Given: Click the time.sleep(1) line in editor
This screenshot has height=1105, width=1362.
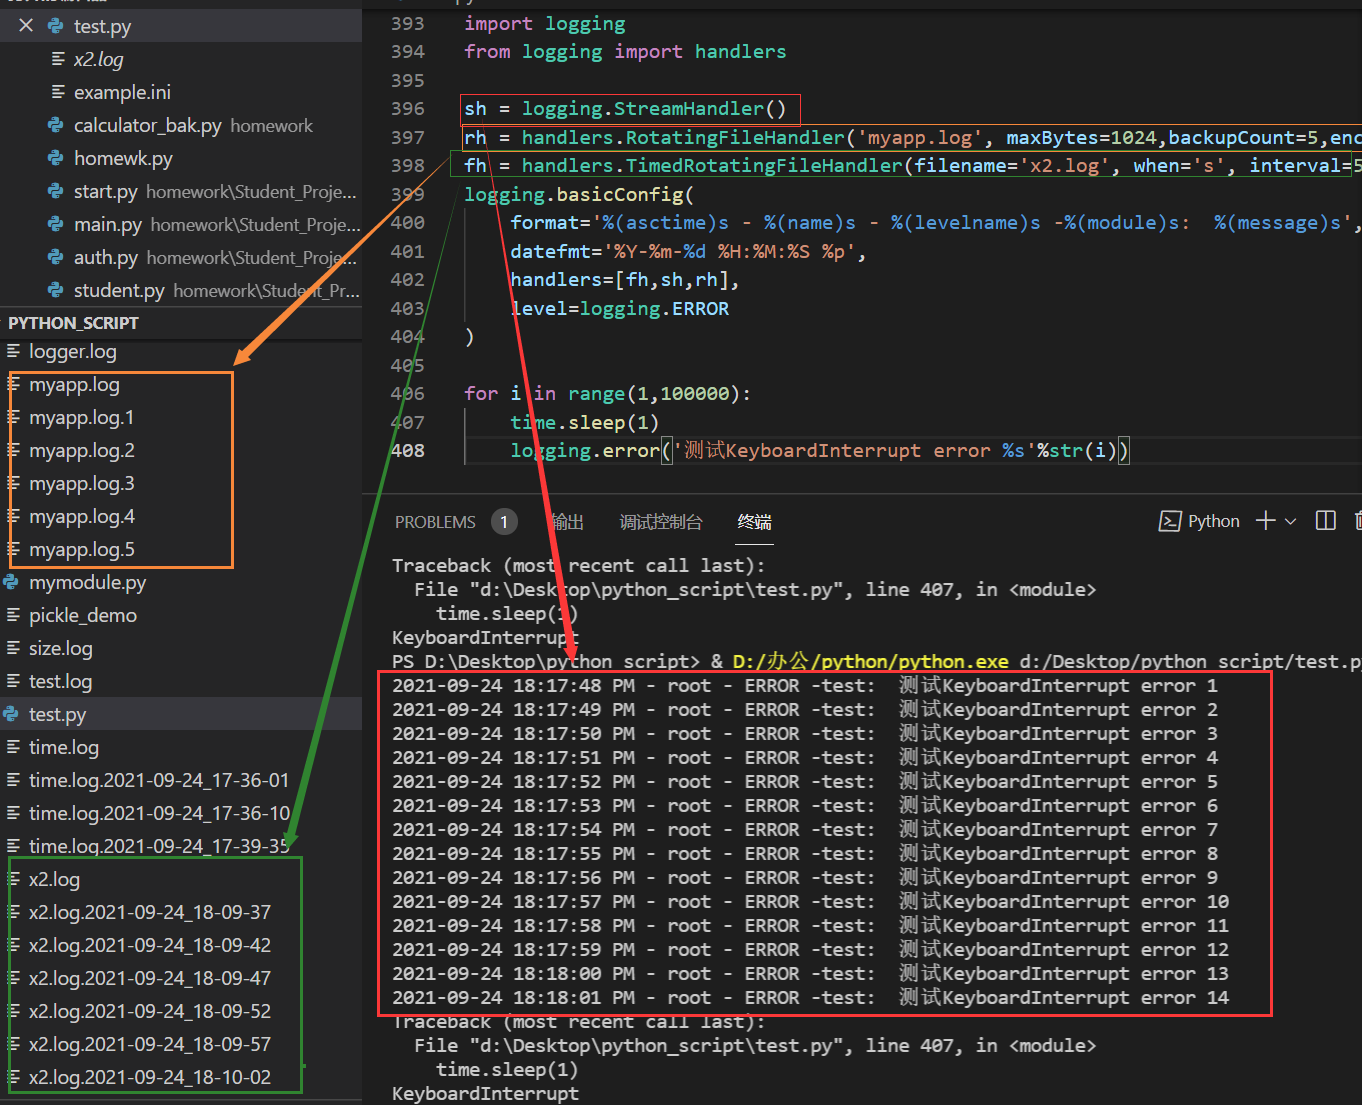Looking at the screenshot, I should 584,422.
